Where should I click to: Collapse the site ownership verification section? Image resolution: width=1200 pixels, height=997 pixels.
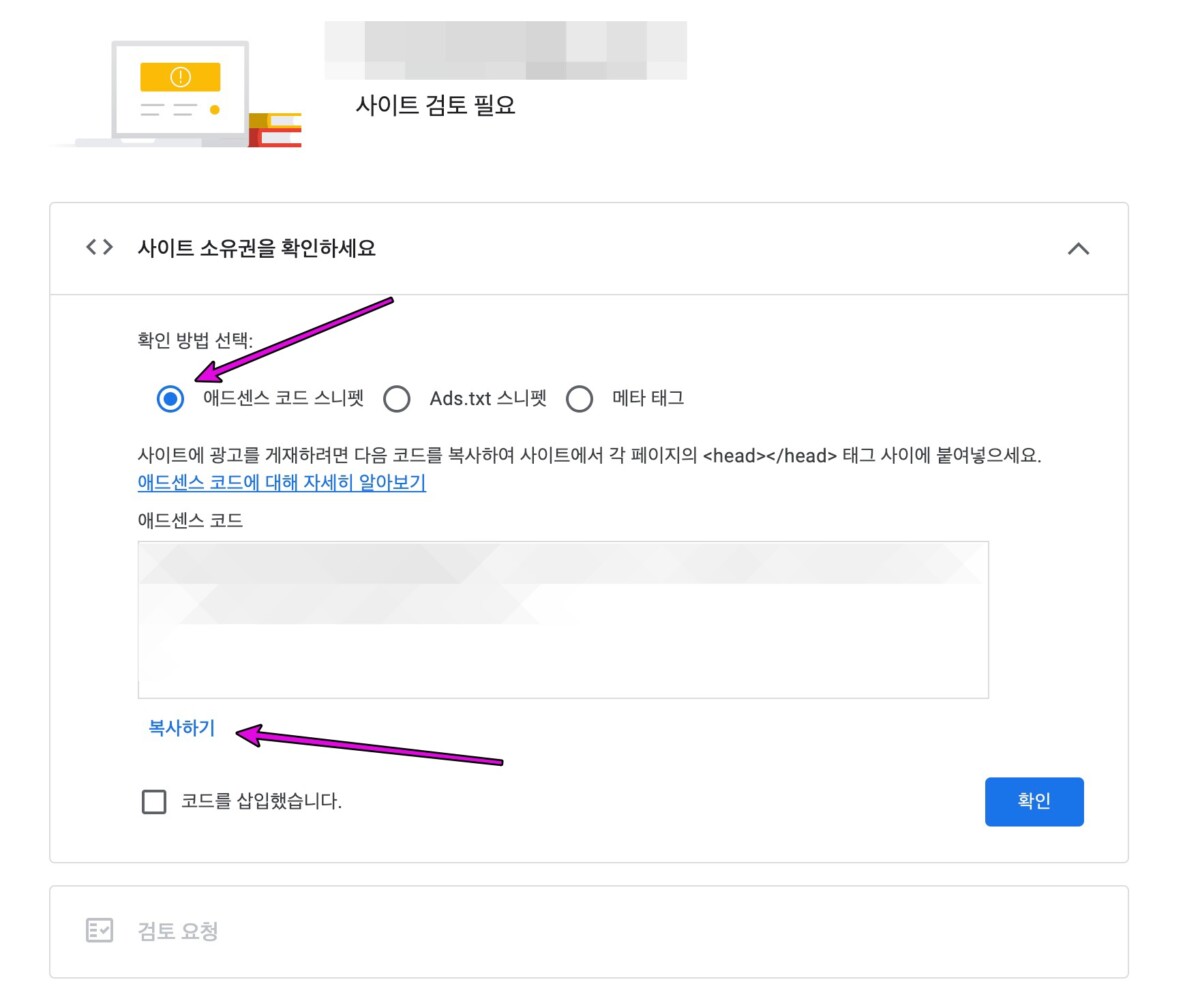1078,249
